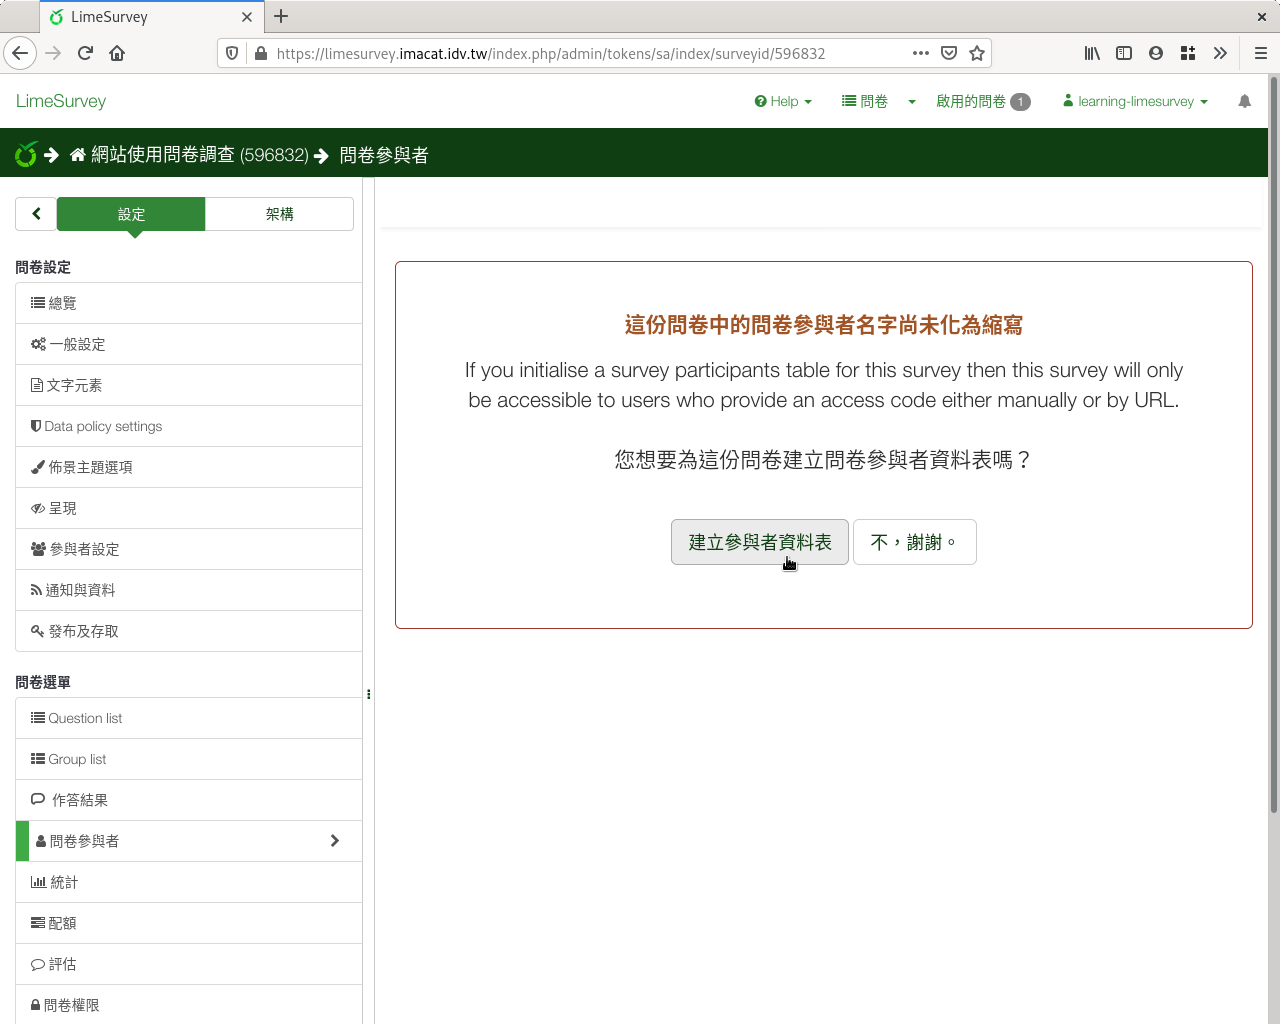Open 呈現 presentation settings
The height and width of the screenshot is (1024, 1280).
pos(189,508)
